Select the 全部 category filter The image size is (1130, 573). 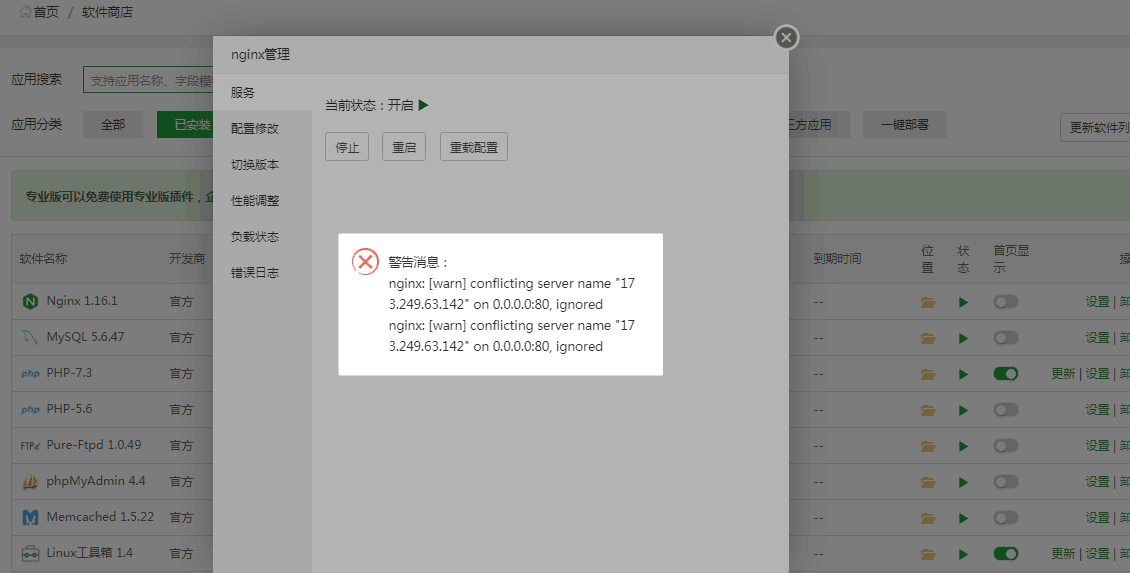[x=113, y=125]
